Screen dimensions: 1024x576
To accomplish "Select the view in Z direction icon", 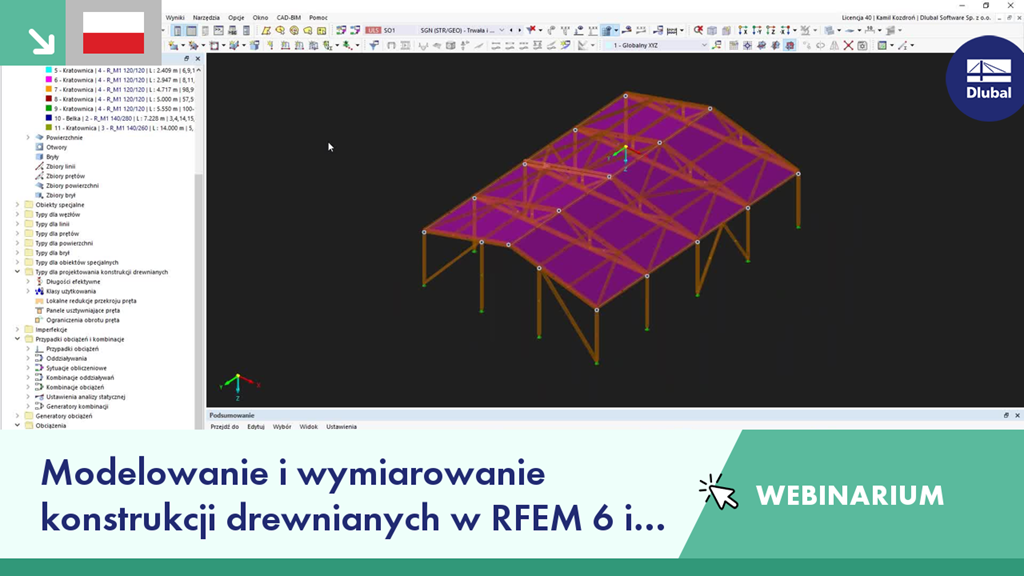I will (771, 30).
